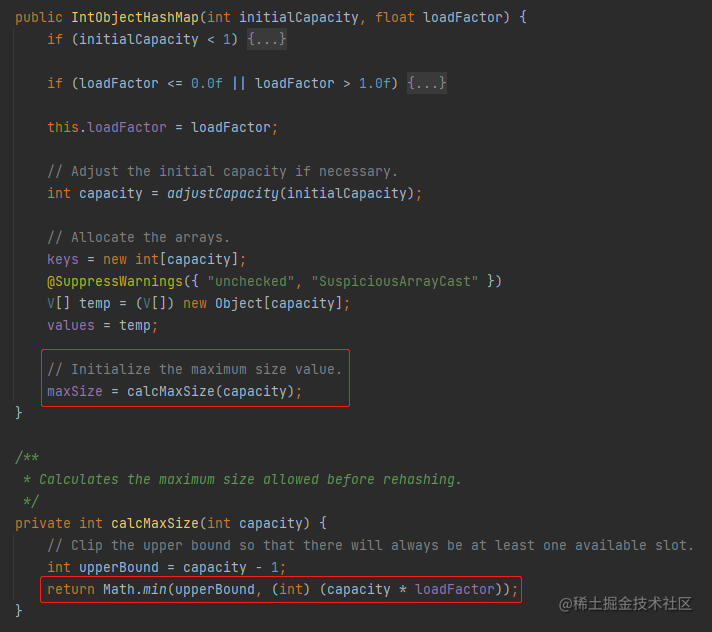The height and width of the screenshot is (632, 712).
Task: Click the calcMaxSize(capacity) call in the constructor
Action: (210, 391)
